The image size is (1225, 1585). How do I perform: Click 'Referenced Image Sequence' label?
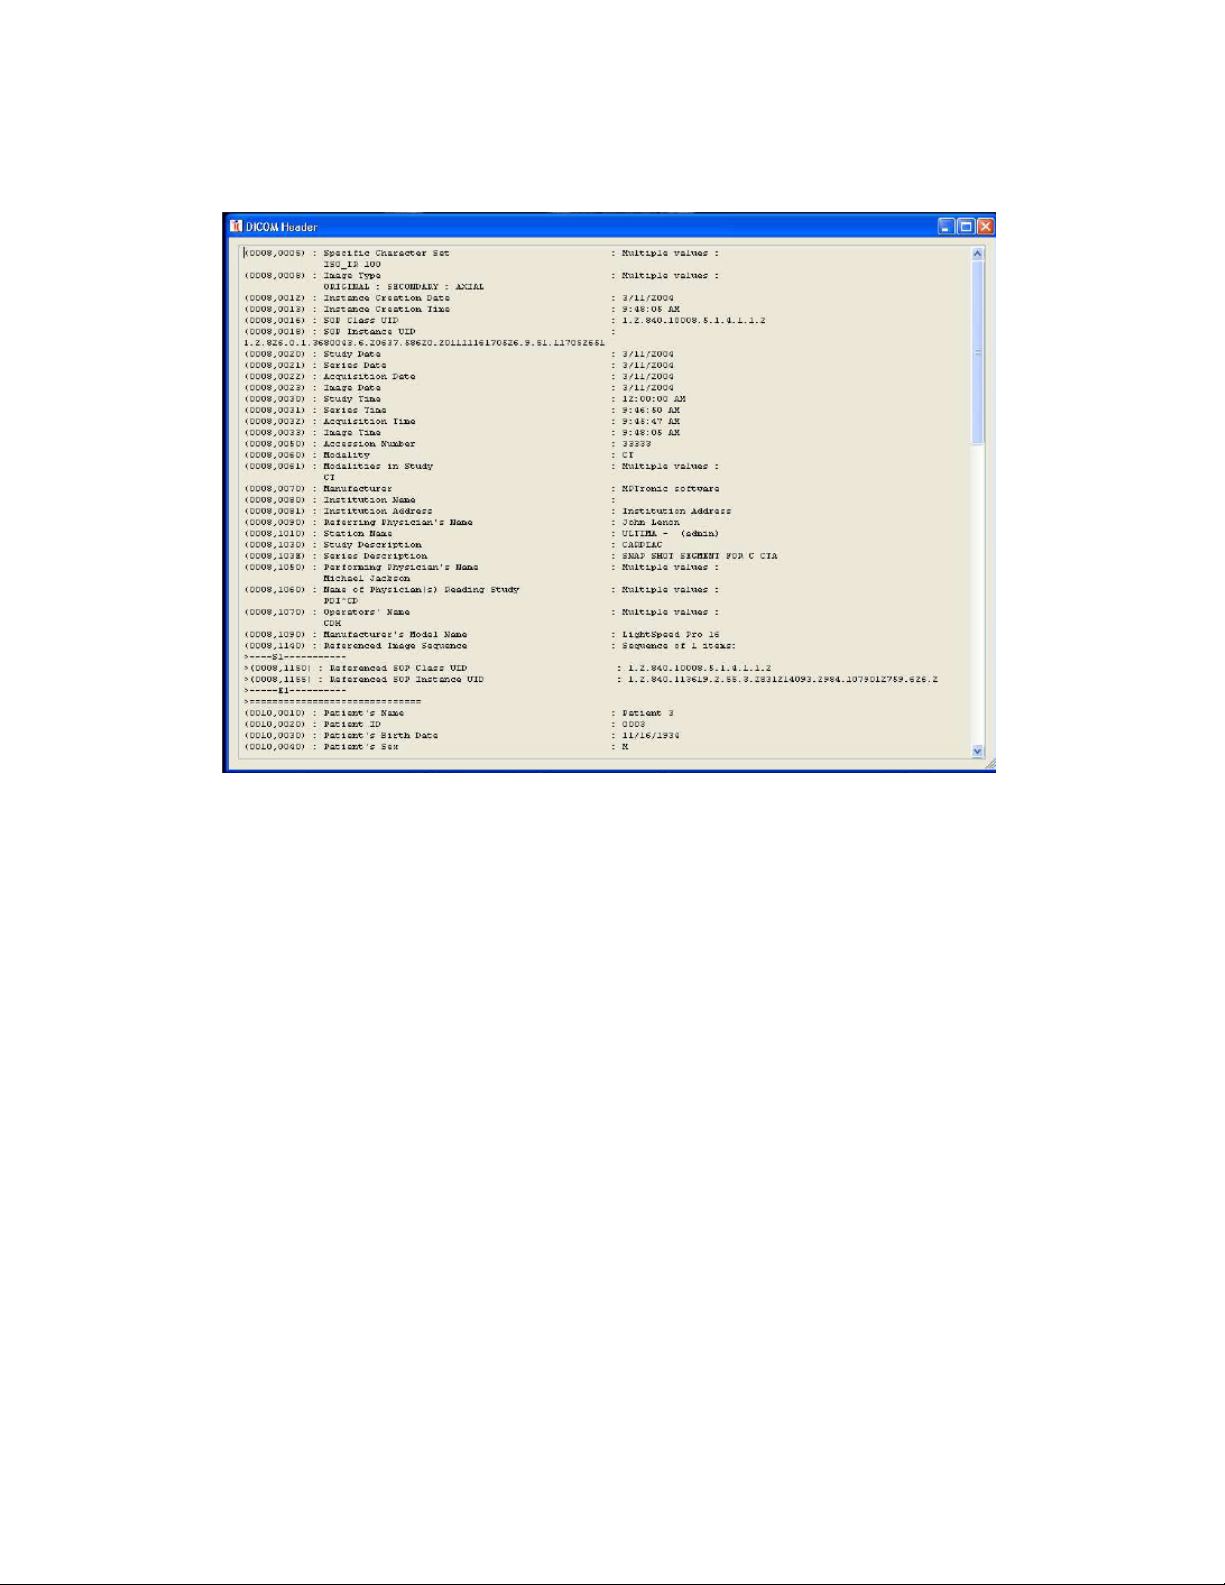(395, 646)
